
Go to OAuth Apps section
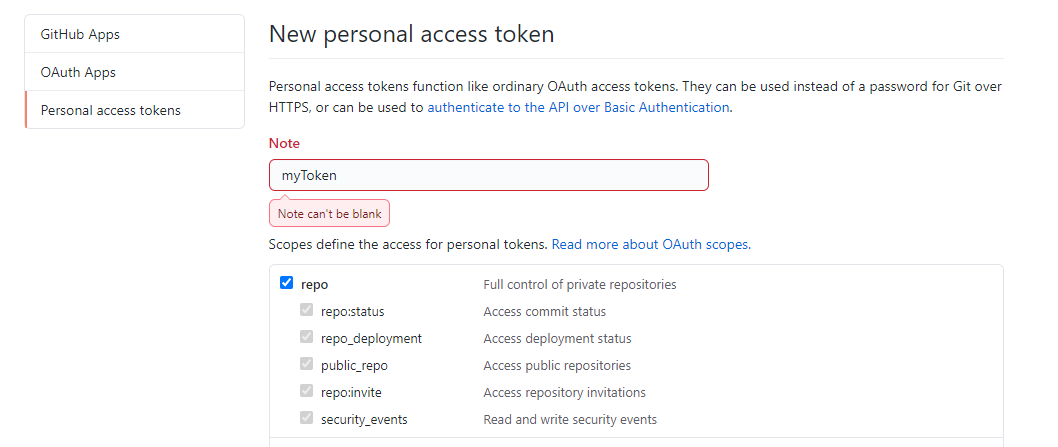134,72
